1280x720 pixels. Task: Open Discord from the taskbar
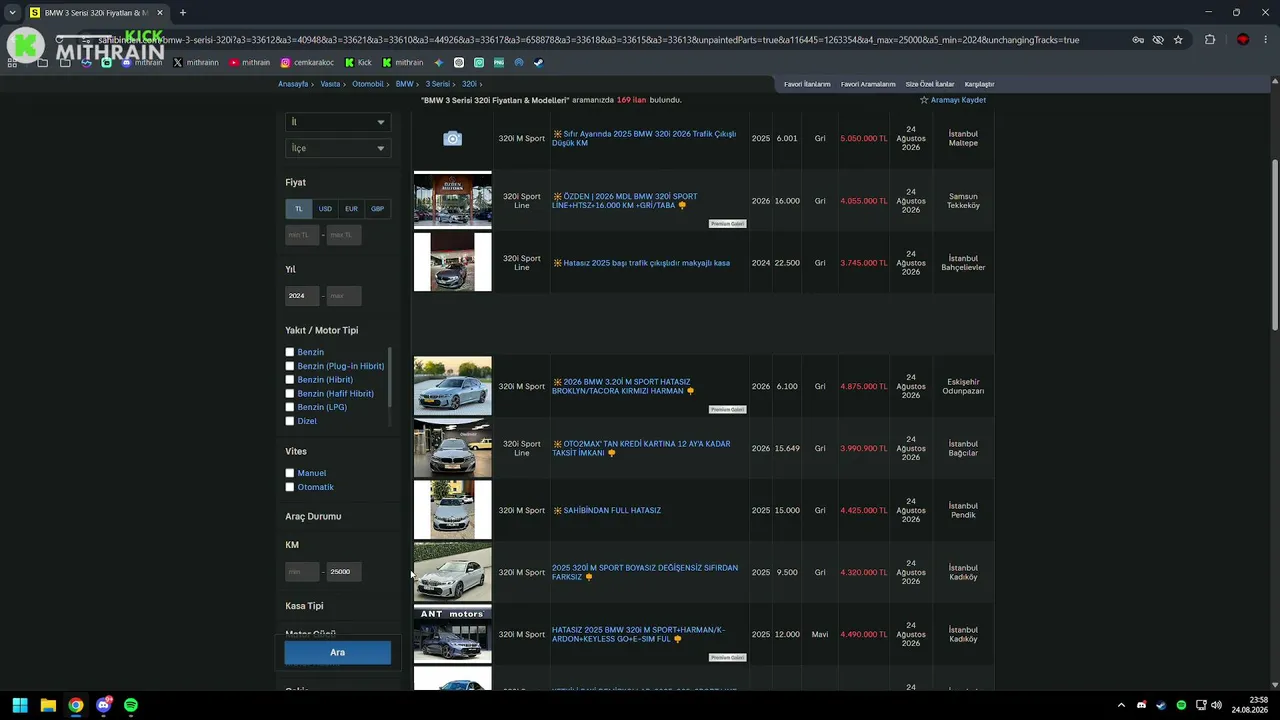[103, 705]
